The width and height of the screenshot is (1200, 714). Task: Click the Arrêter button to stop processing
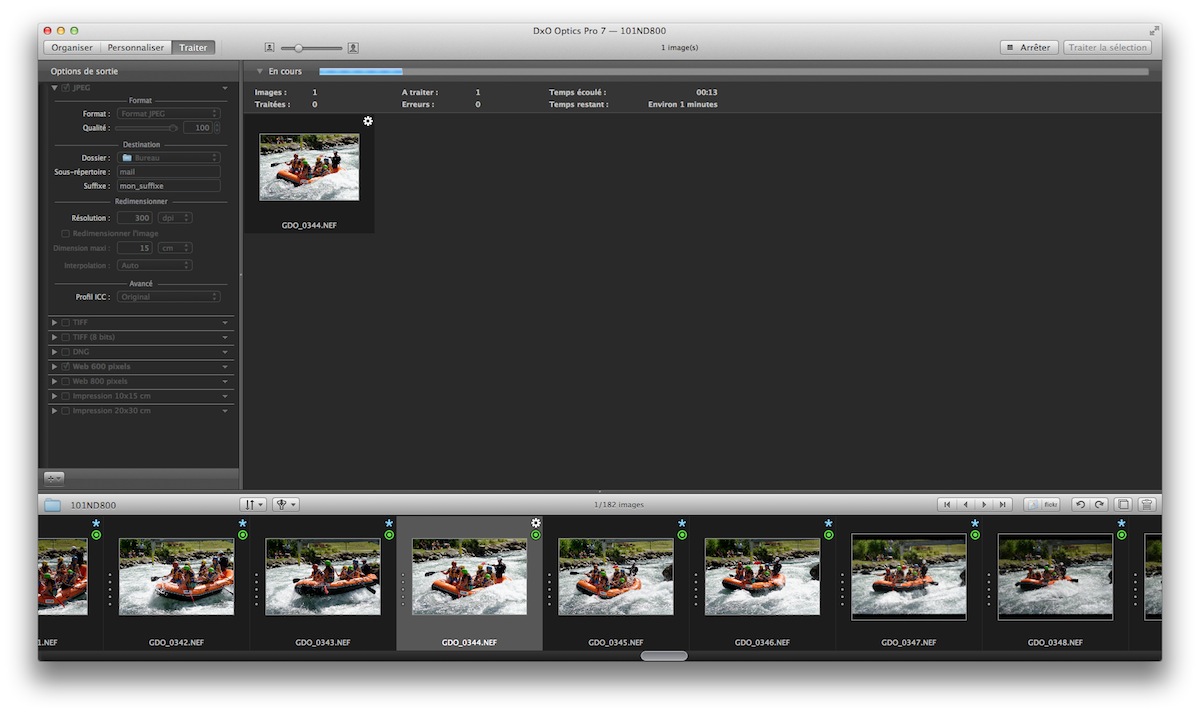coord(1029,48)
